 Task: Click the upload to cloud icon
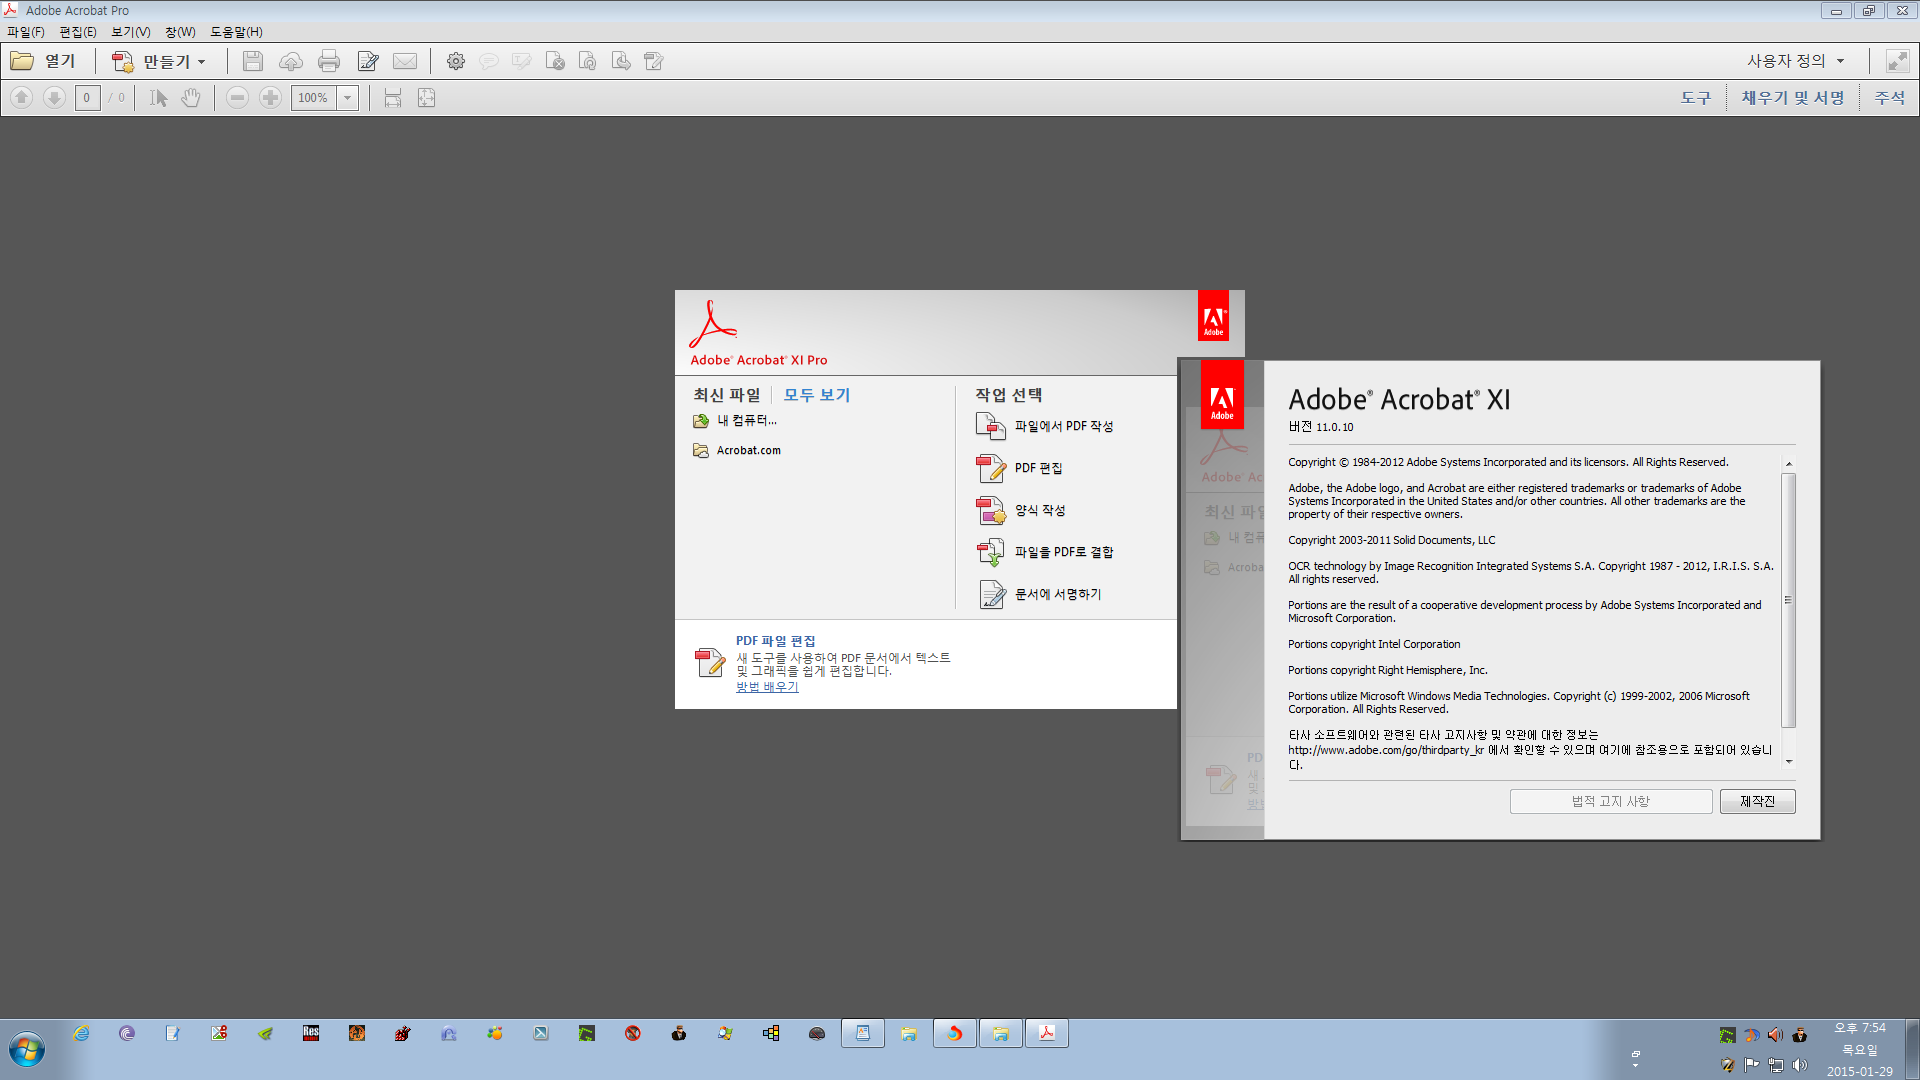pyautogui.click(x=291, y=62)
